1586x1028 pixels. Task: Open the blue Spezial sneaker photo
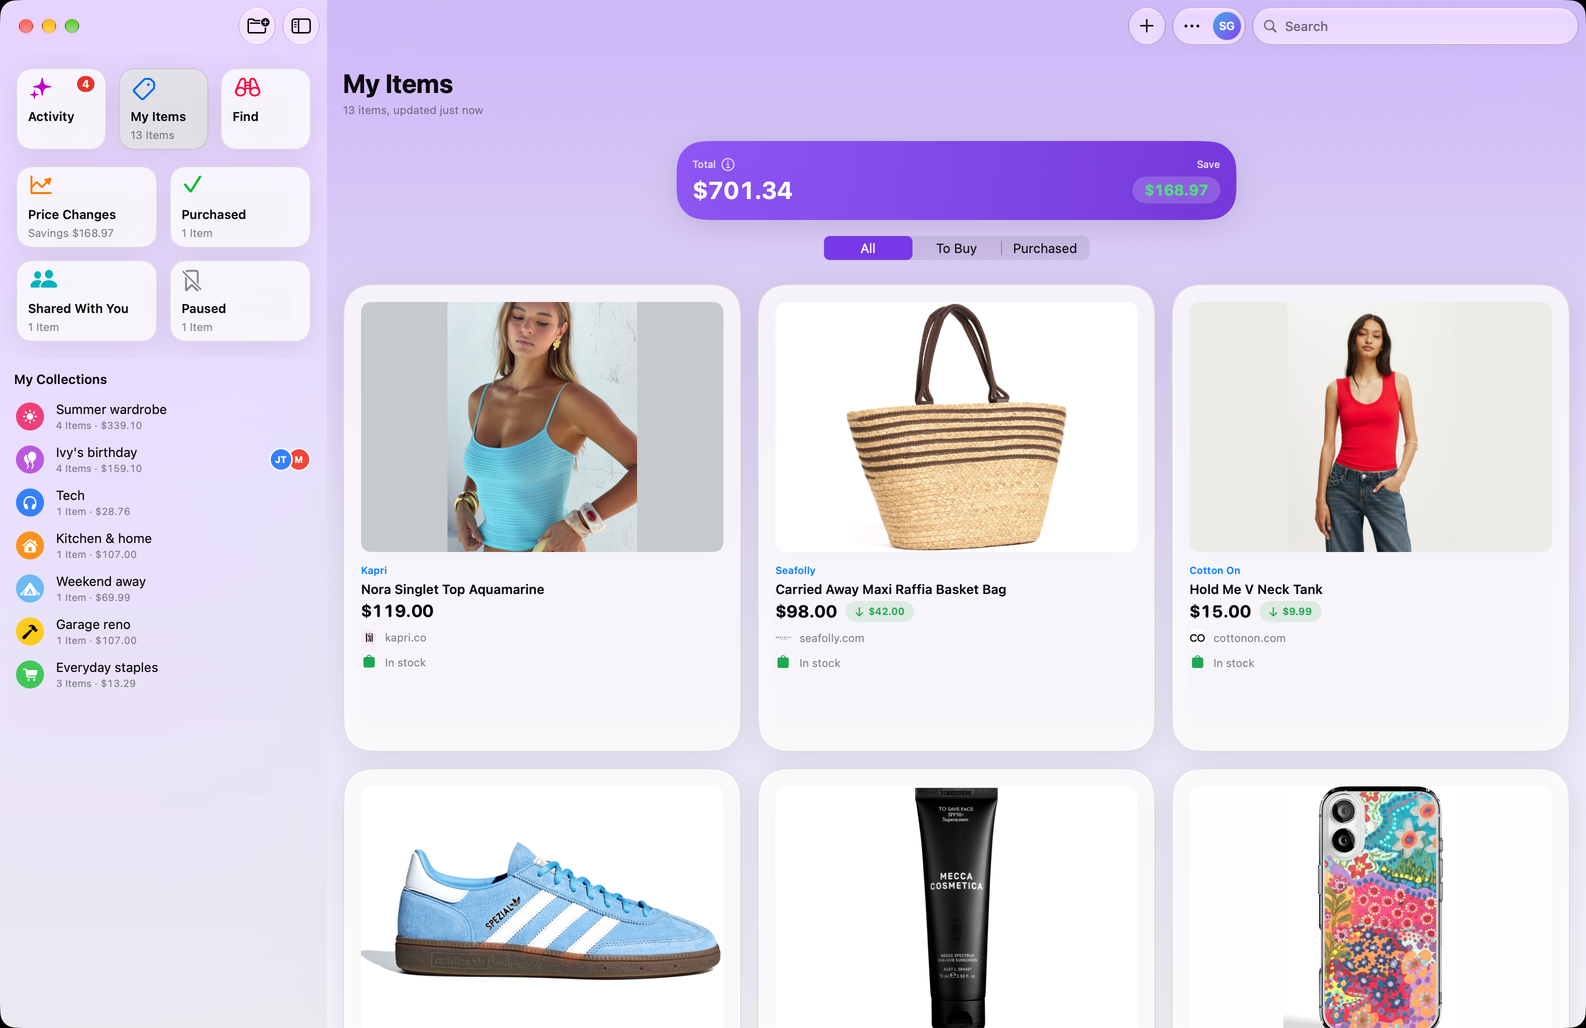(x=542, y=907)
